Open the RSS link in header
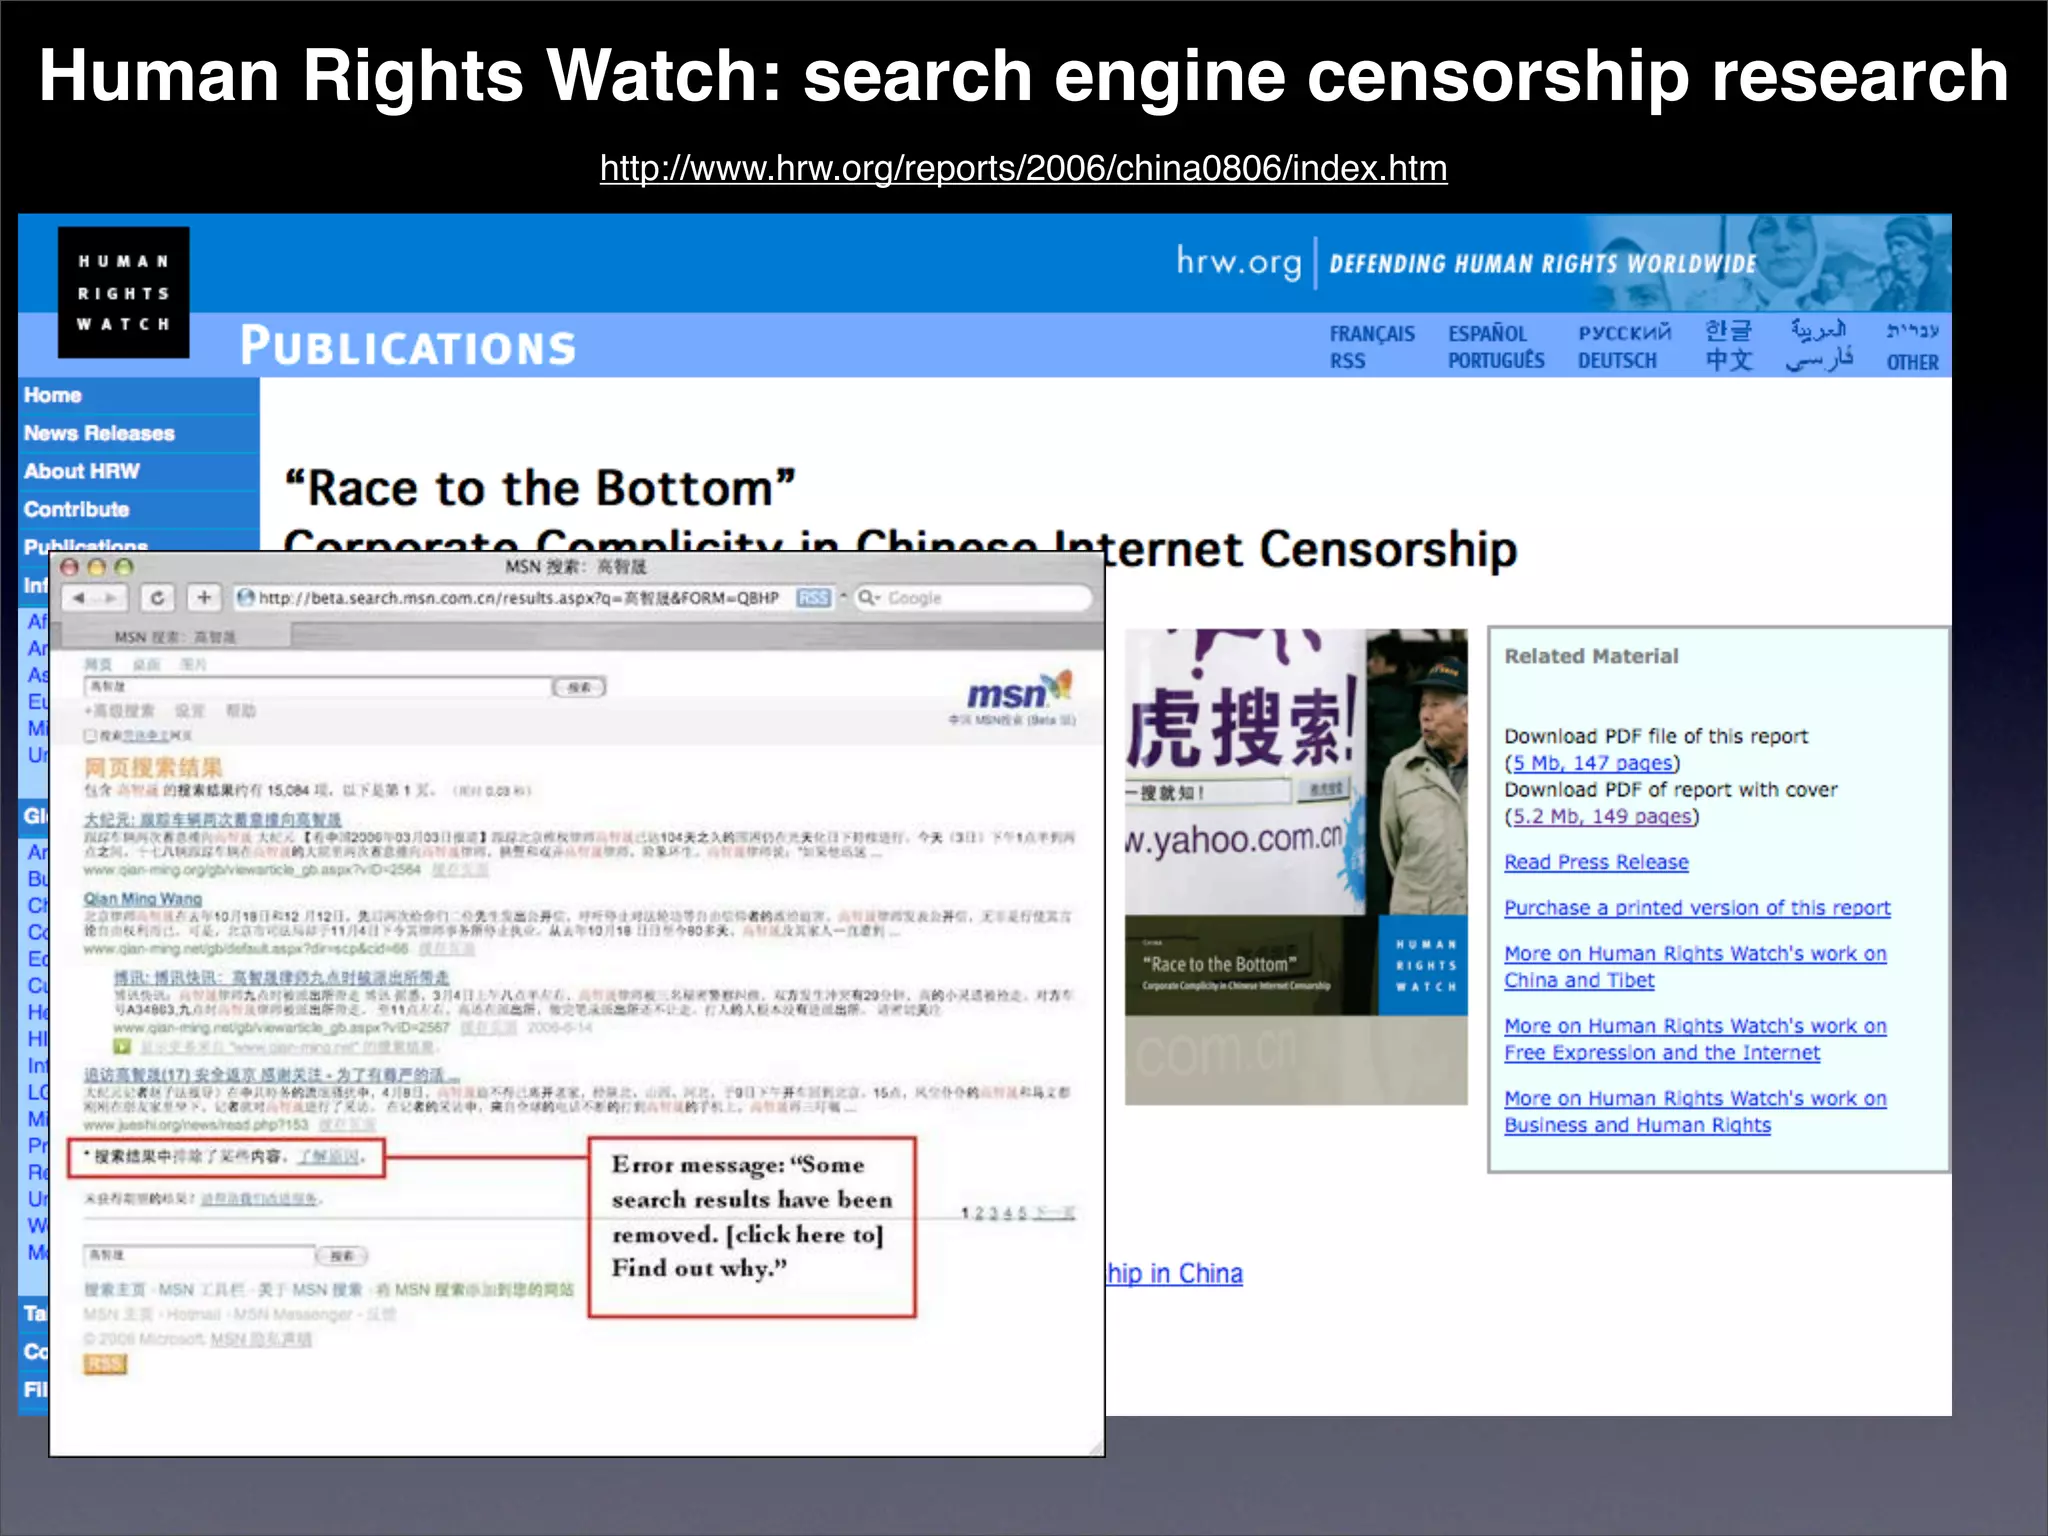 click(x=1347, y=361)
